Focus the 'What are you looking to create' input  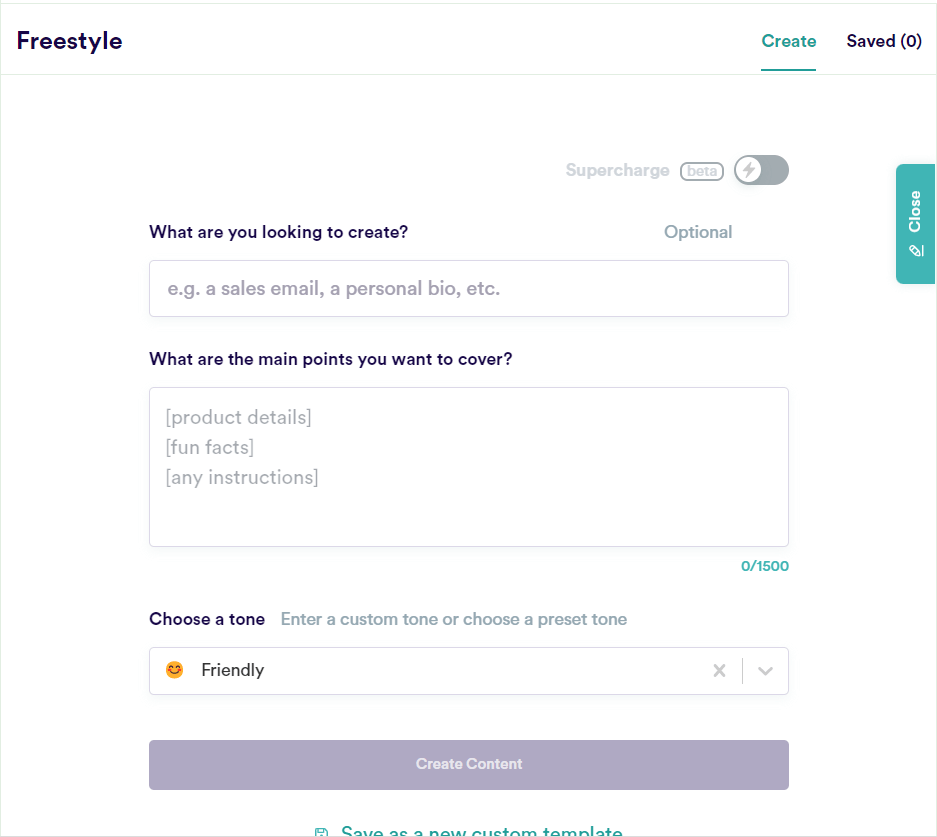[468, 289]
